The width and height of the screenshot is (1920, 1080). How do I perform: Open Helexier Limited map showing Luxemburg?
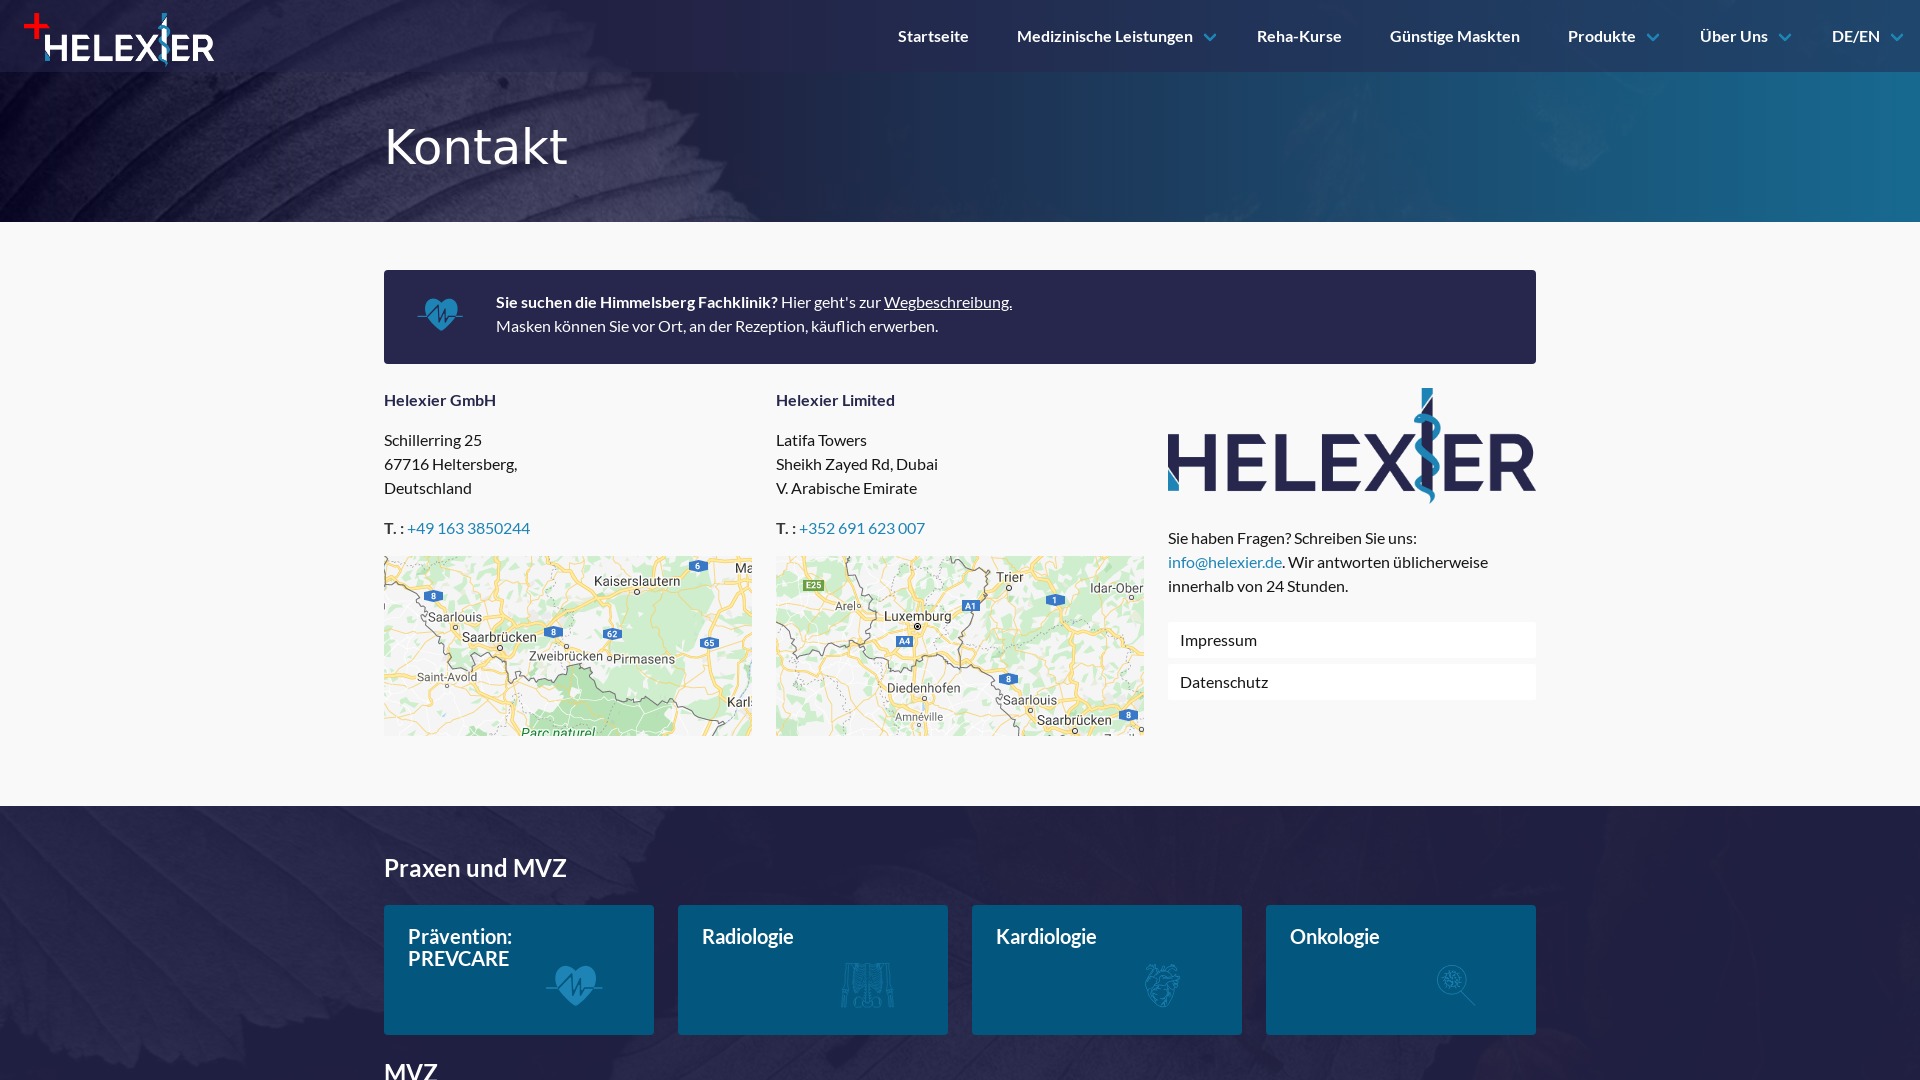pos(960,646)
